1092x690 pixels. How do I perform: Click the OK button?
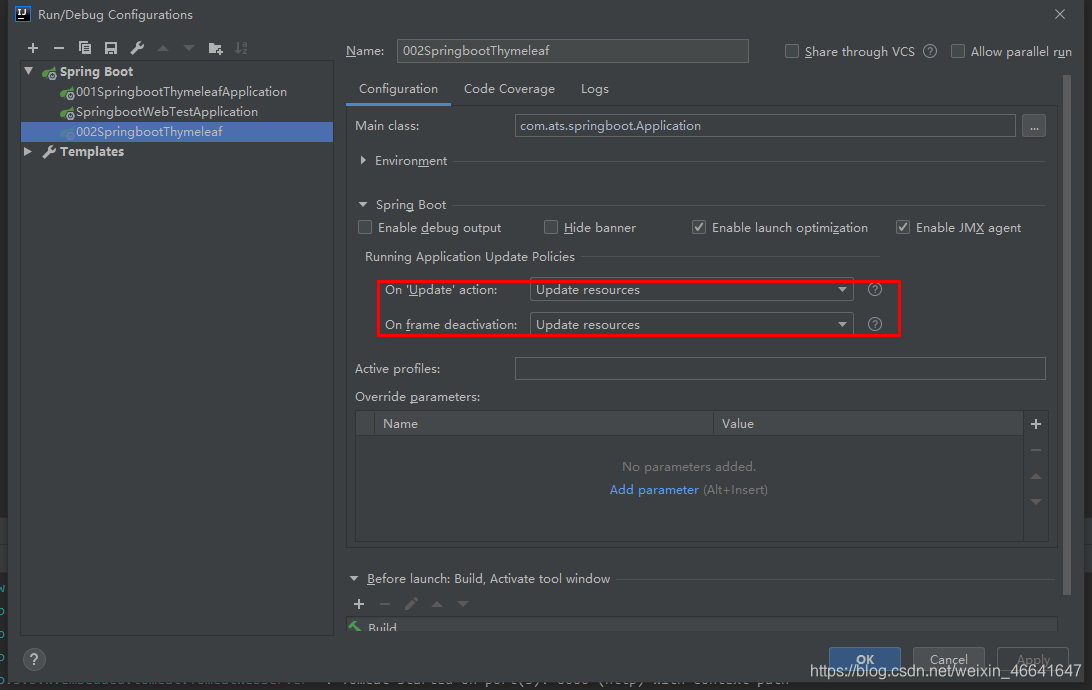[865, 659]
